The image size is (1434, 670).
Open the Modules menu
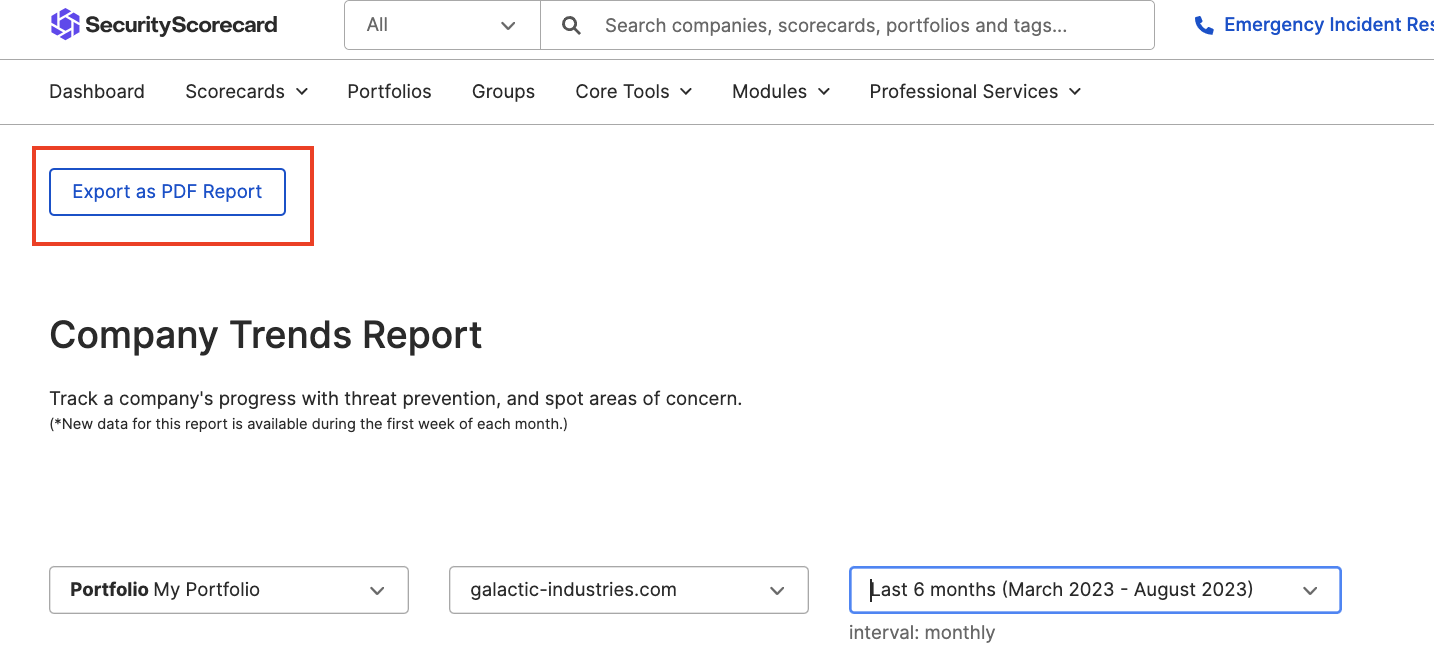781,91
